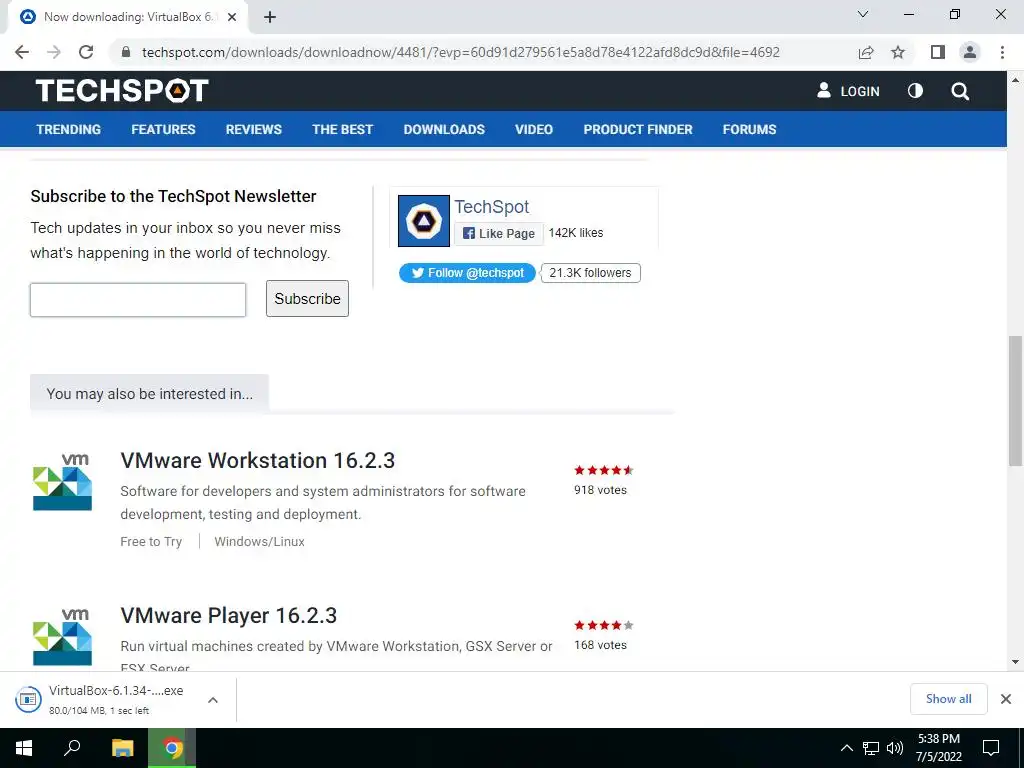Click the LOGIN link in the header
Viewport: 1024px width, 768px height.
(x=848, y=91)
